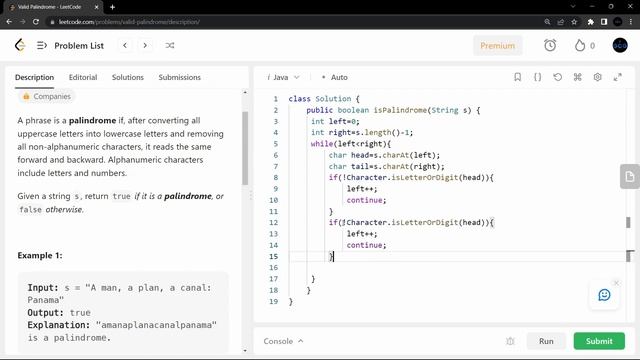
Task: Pick a random problem shuffle icon
Action: pyautogui.click(x=170, y=45)
